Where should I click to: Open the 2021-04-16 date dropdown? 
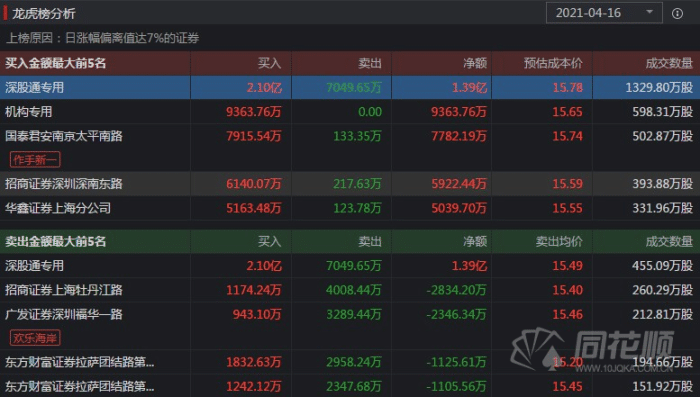pyautogui.click(x=604, y=13)
